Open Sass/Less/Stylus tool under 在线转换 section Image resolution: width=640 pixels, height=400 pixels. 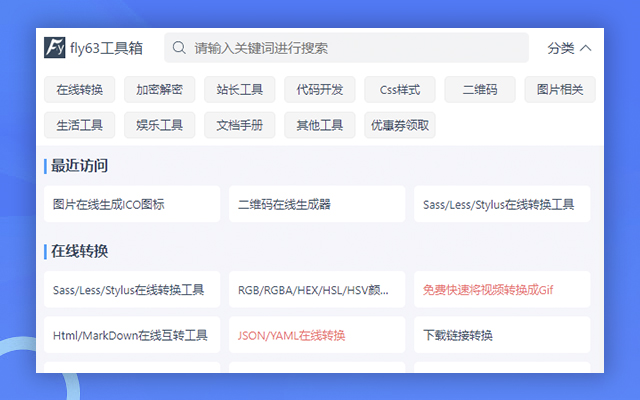click(132, 289)
